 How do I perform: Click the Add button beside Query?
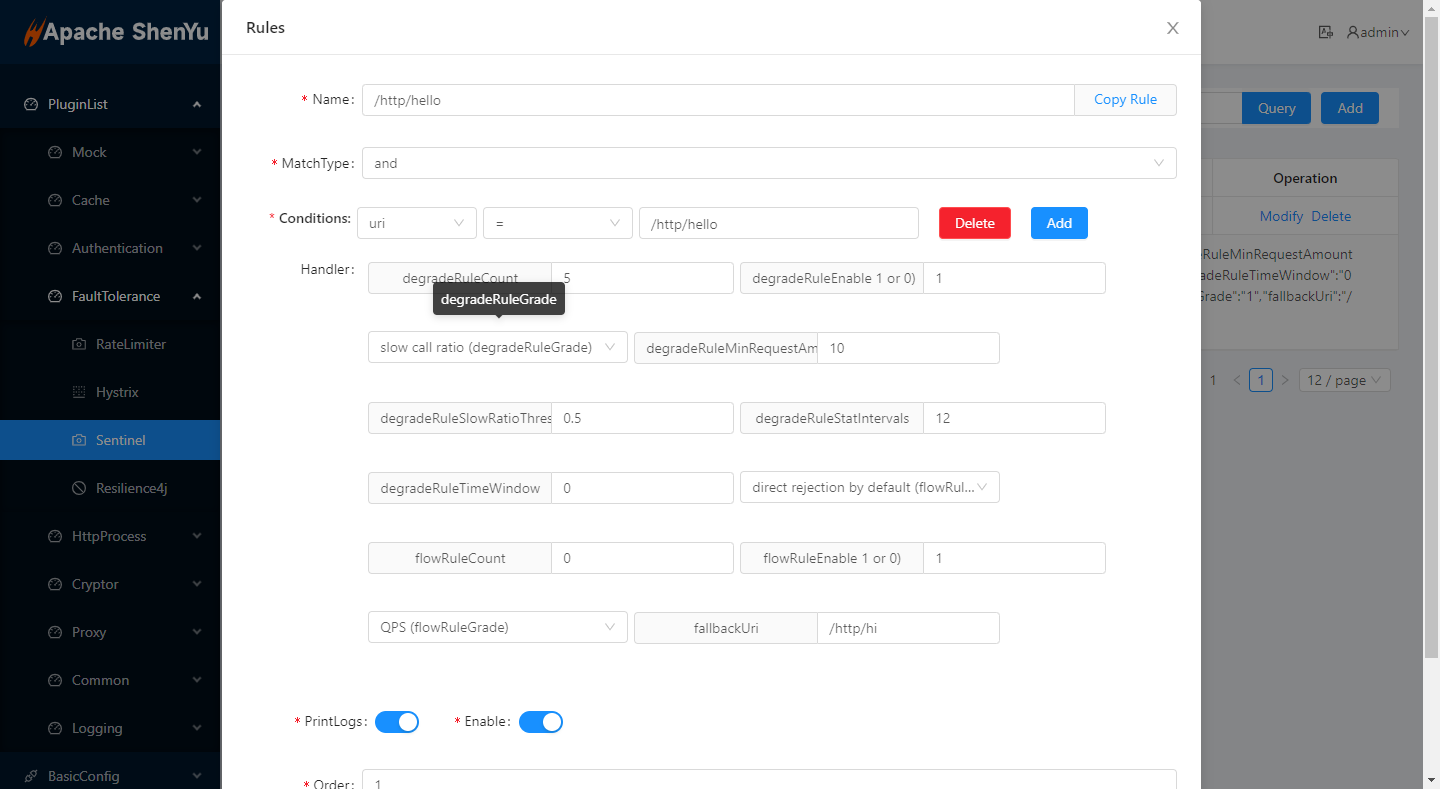[x=1350, y=108]
